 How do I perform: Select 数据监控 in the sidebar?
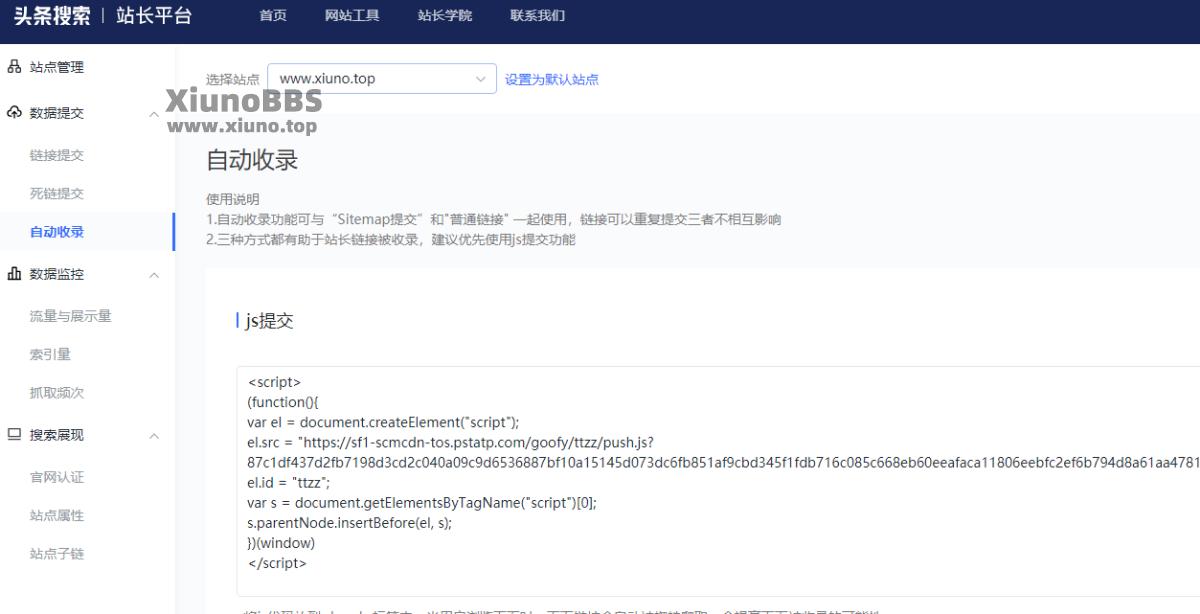click(x=57, y=274)
